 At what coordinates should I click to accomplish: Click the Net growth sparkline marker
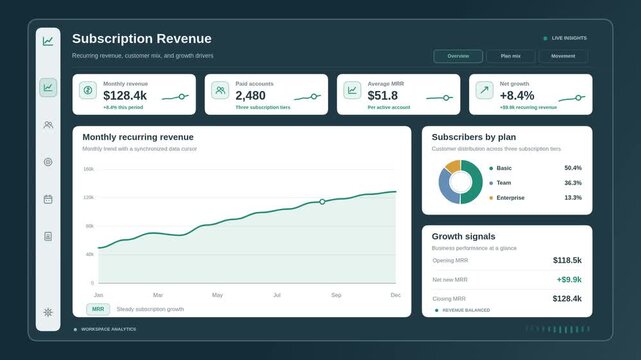578,98
